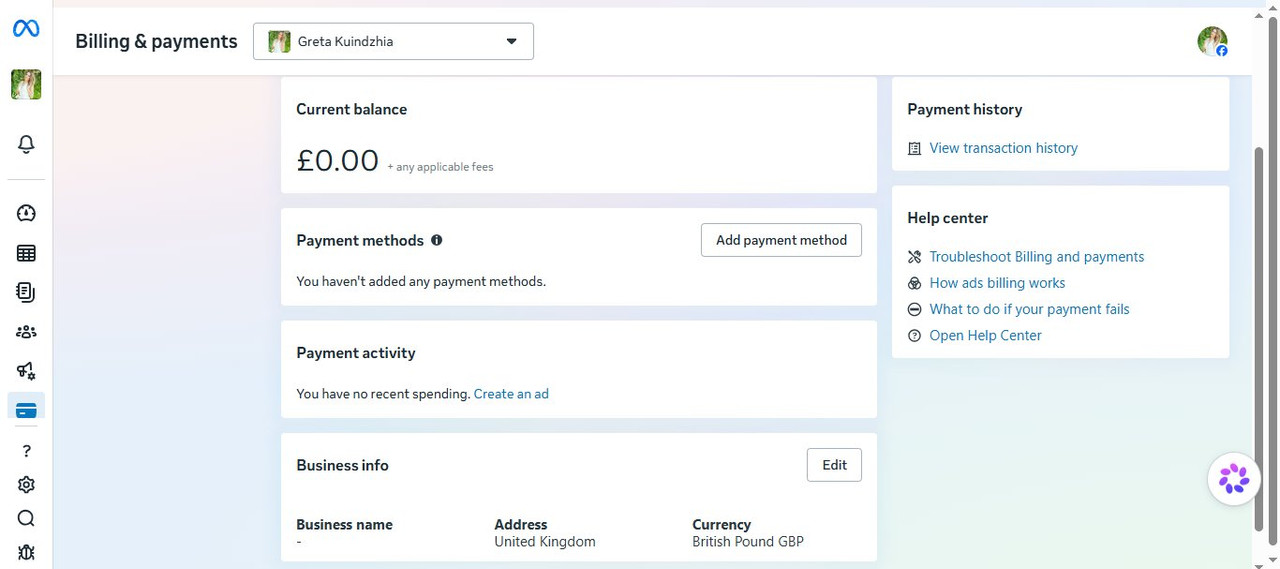Open View transaction history link
This screenshot has width=1280, height=569.
[1003, 148]
